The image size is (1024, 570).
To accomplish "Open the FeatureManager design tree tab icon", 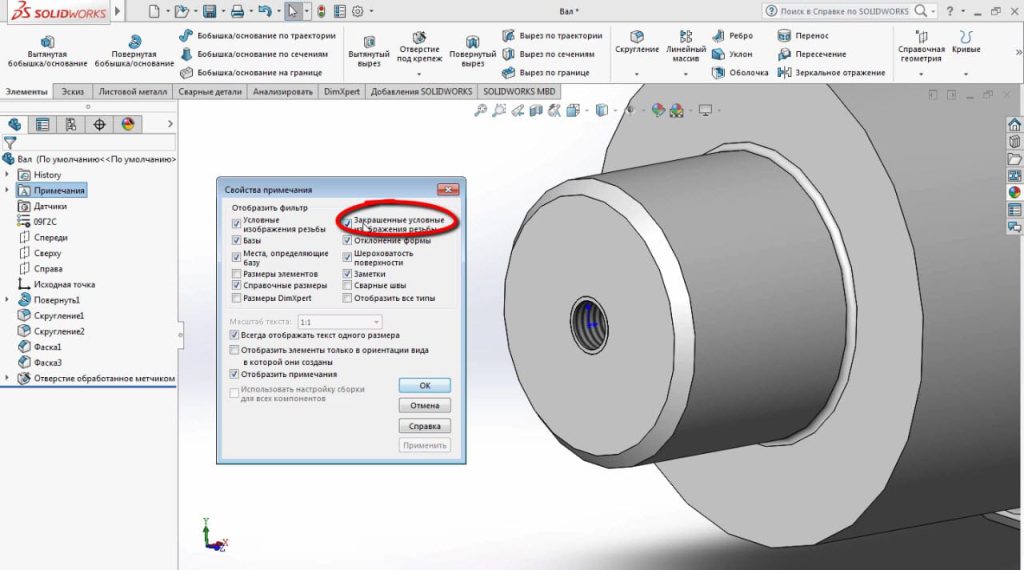I will pos(14,124).
